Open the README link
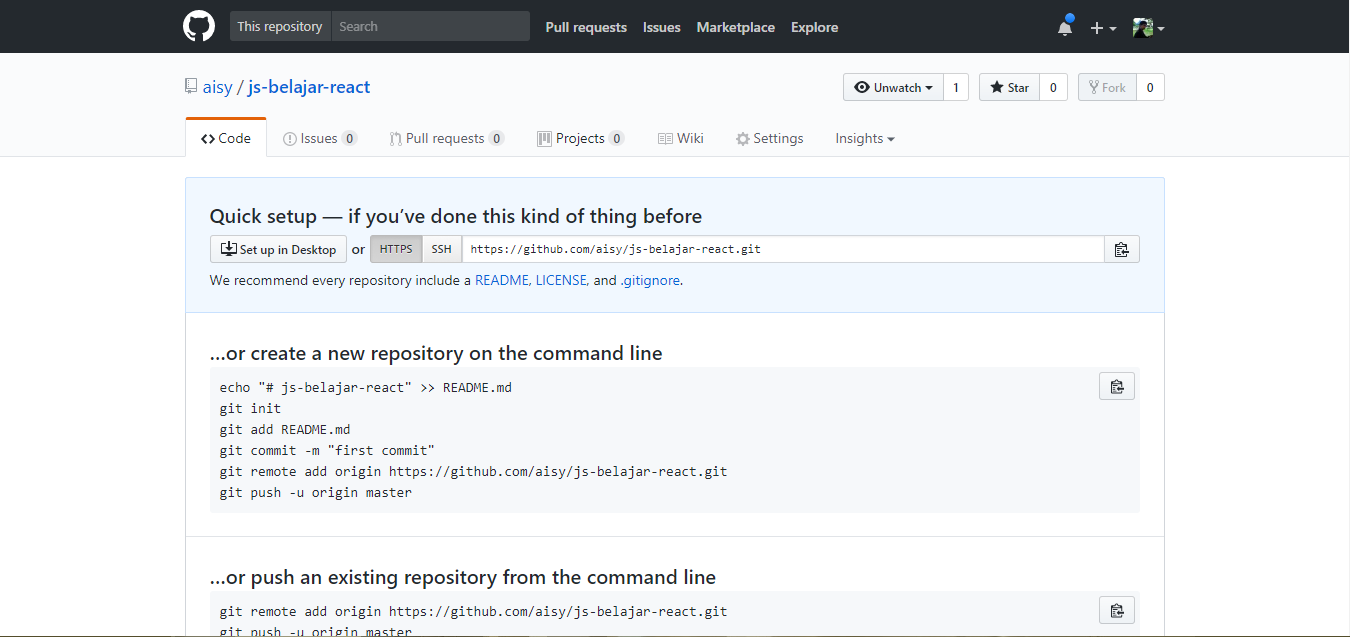The width and height of the screenshot is (1350, 637). coord(501,281)
